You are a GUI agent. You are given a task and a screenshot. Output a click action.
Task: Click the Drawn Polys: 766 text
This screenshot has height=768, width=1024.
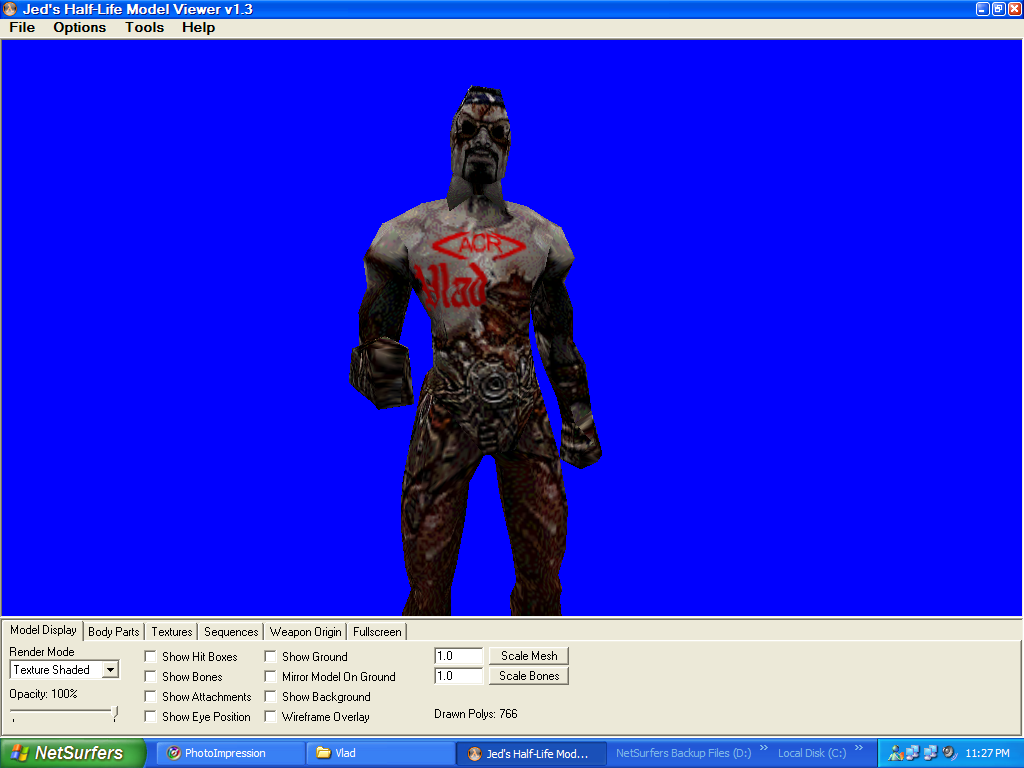pos(475,714)
